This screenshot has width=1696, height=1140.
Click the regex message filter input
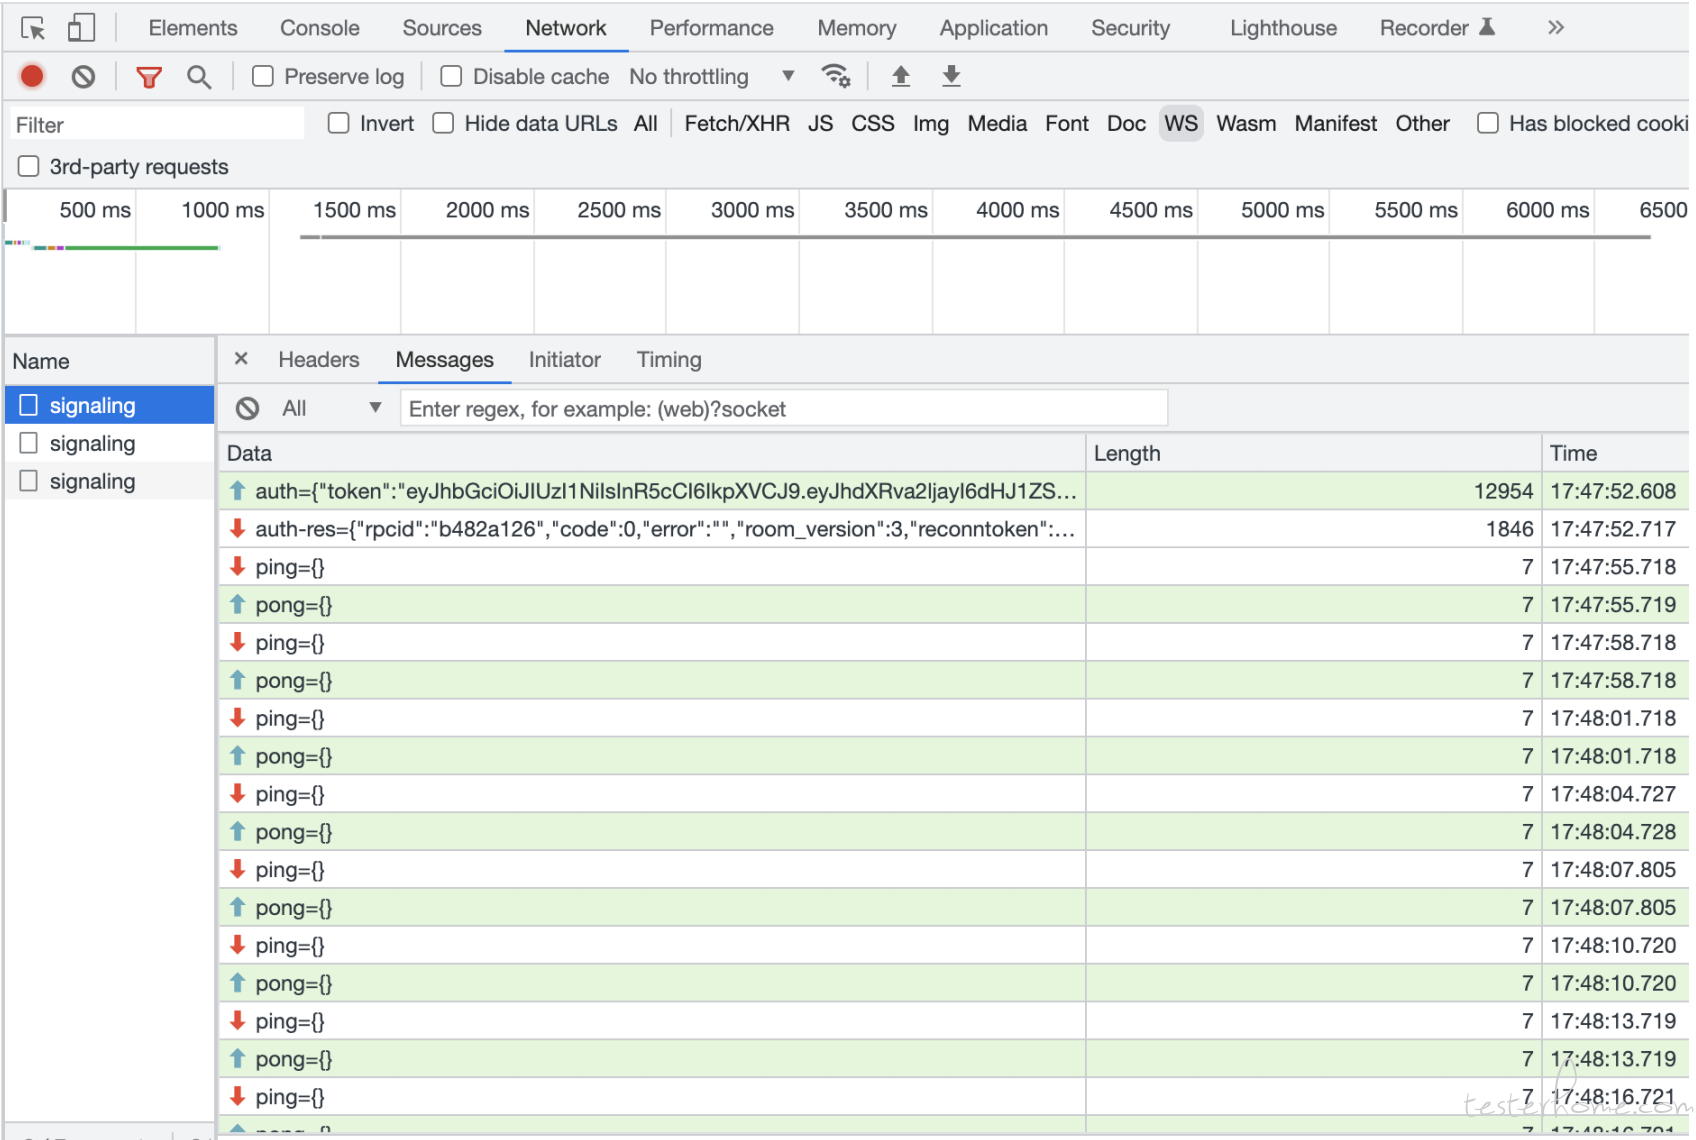click(784, 408)
